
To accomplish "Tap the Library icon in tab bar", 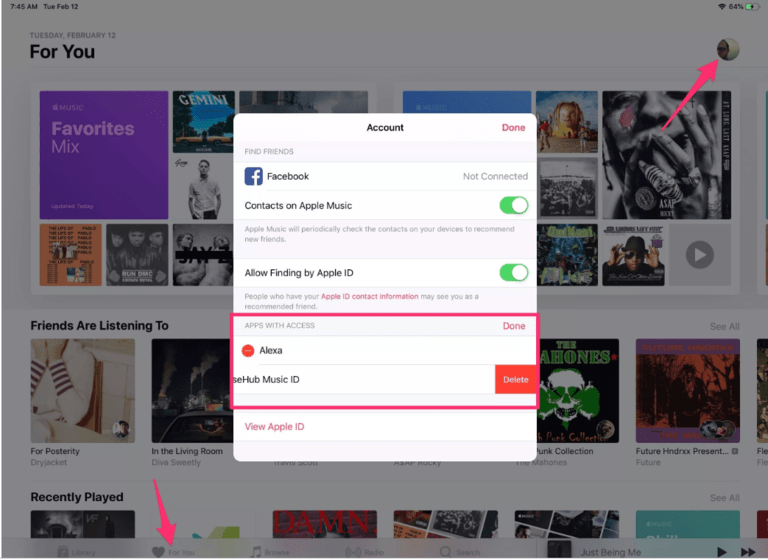I will (x=63, y=552).
